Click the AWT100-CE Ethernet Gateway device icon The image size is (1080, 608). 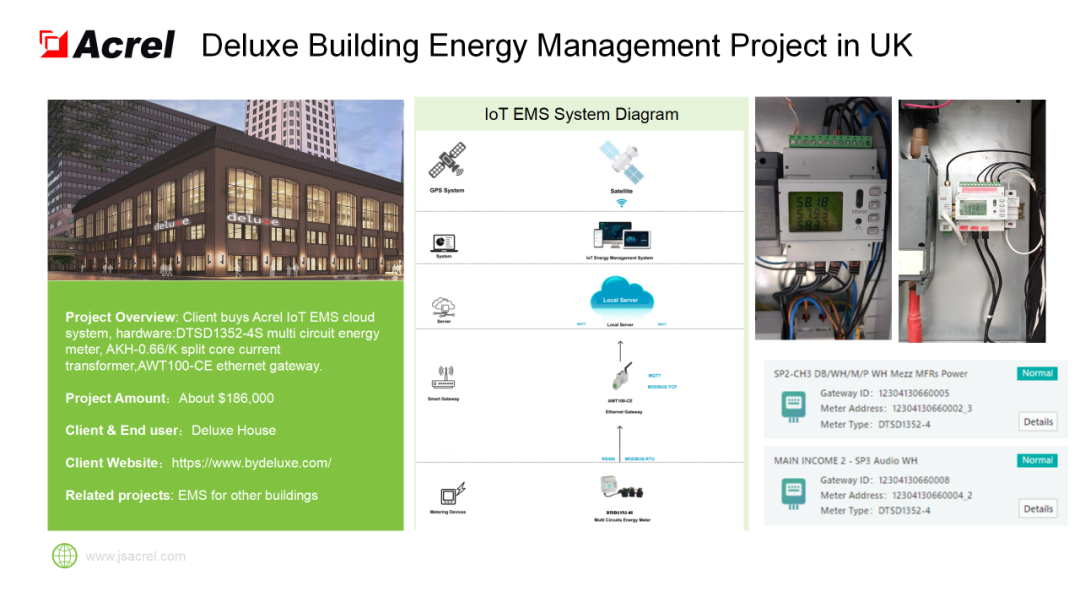coord(622,378)
